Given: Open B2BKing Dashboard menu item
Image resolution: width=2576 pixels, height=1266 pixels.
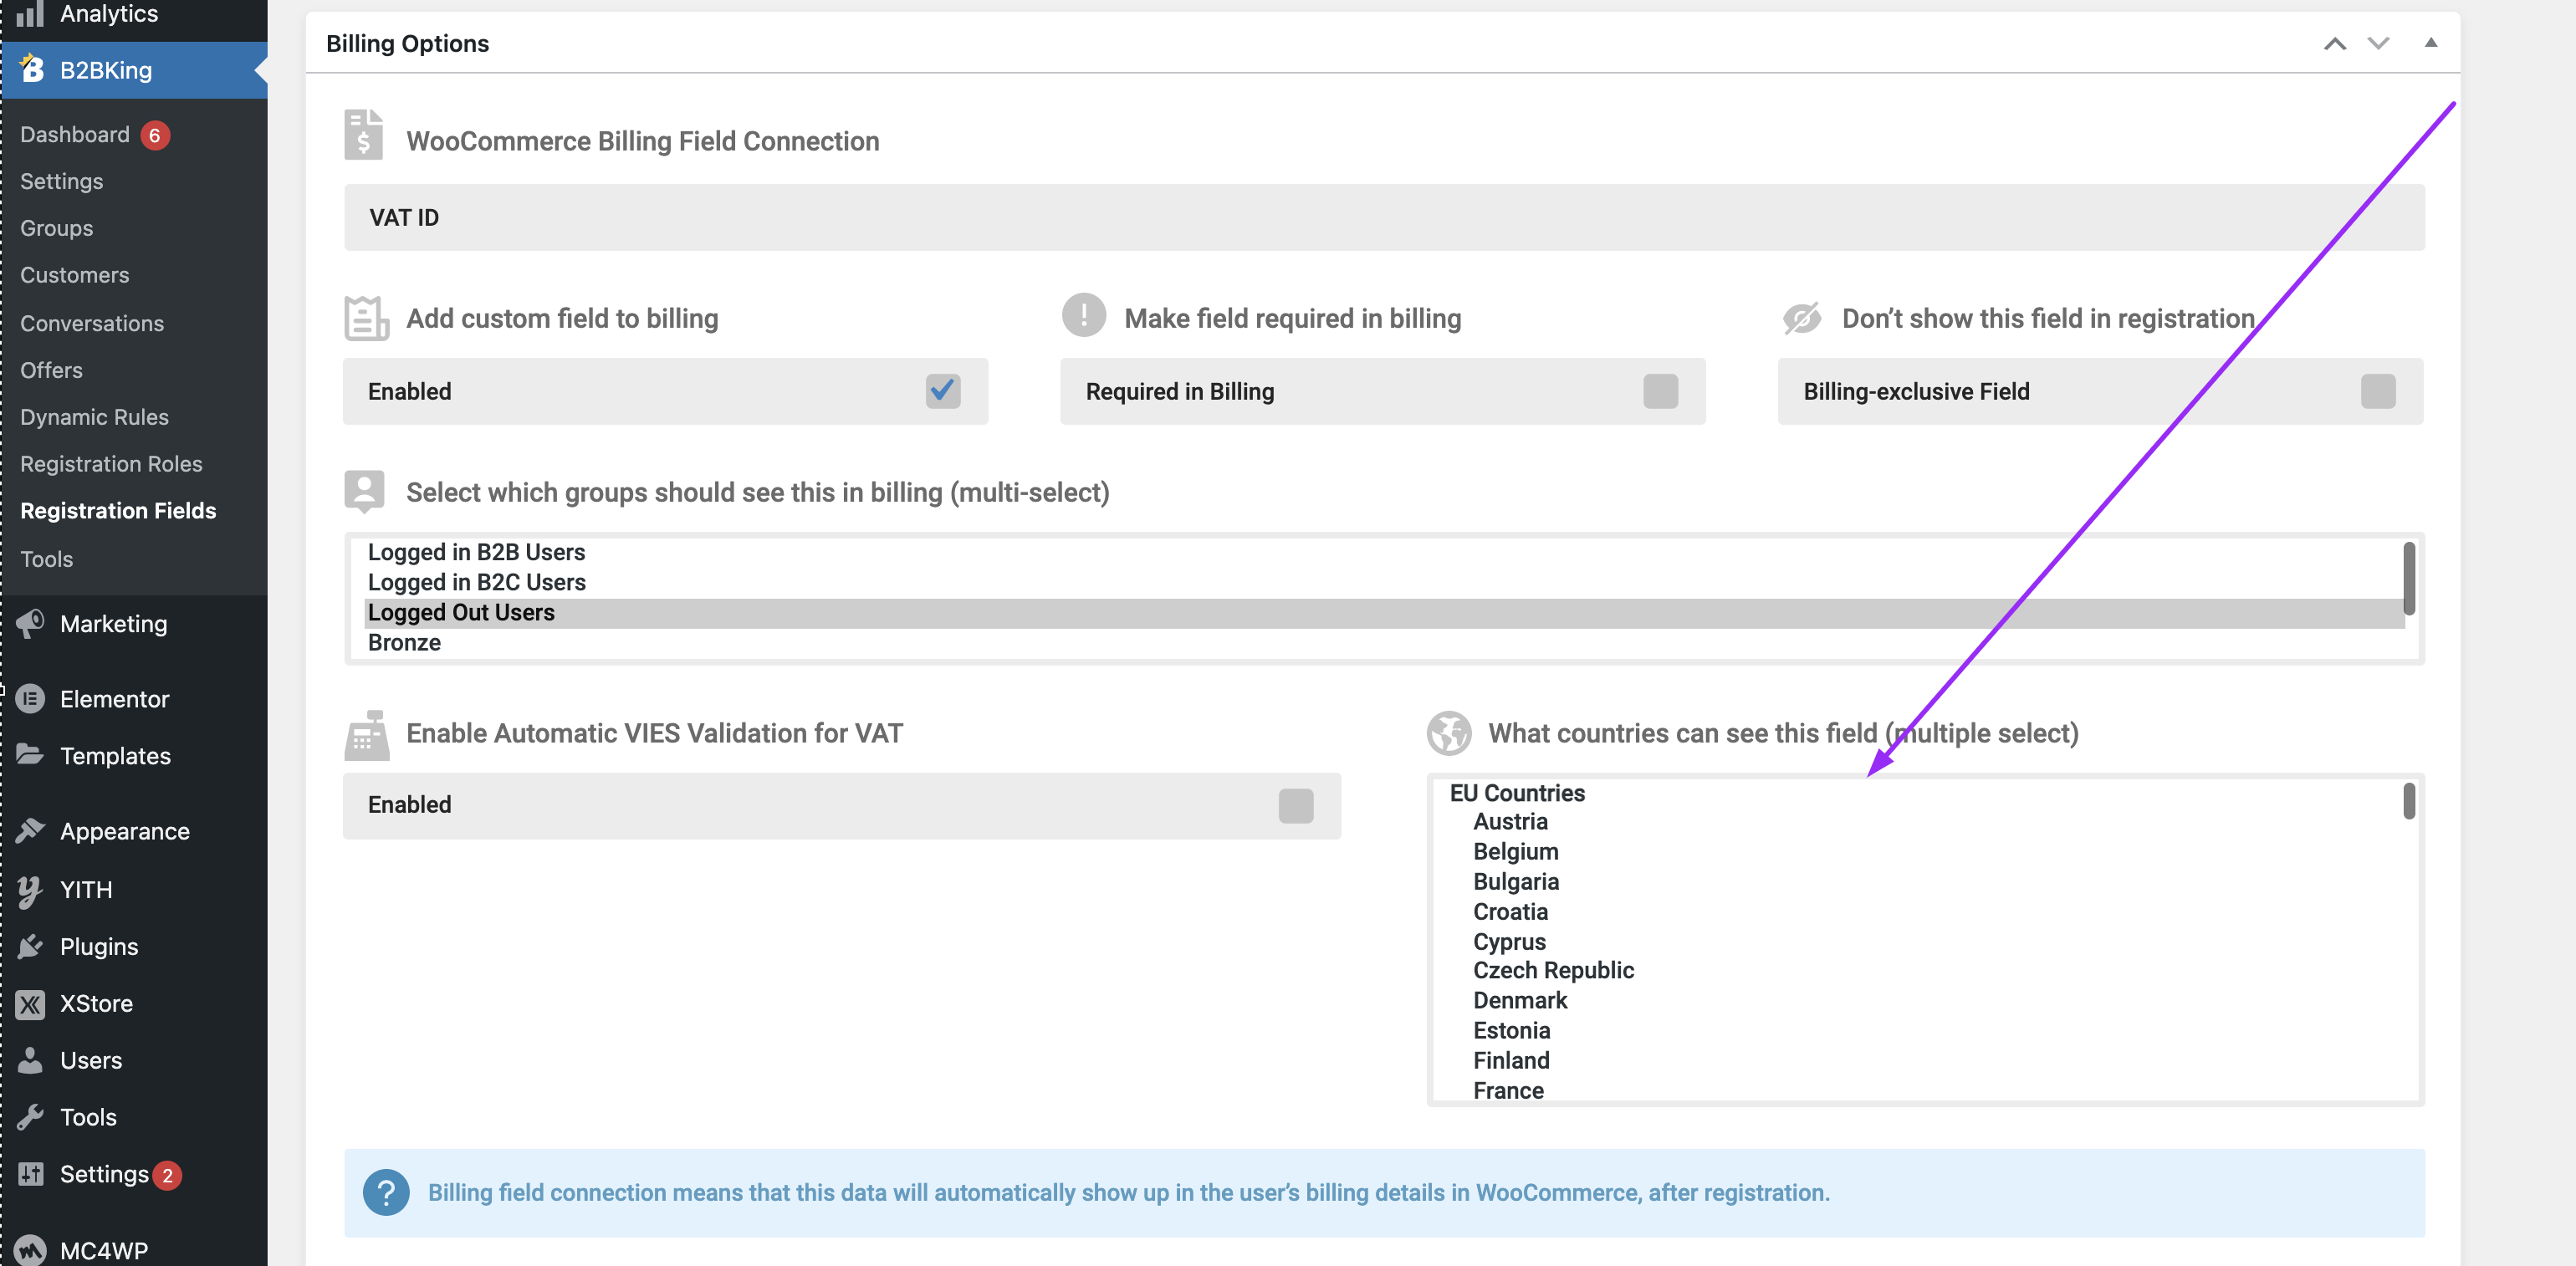Looking at the screenshot, I should pos(75,134).
